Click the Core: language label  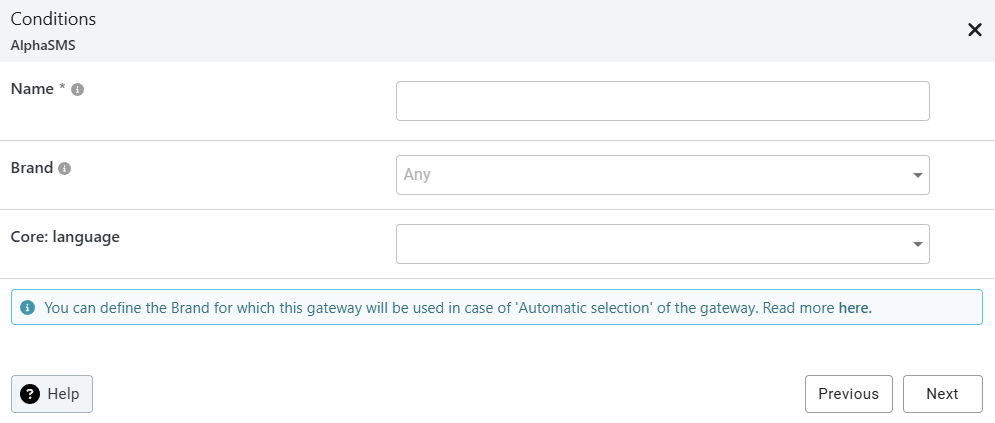click(x=65, y=237)
